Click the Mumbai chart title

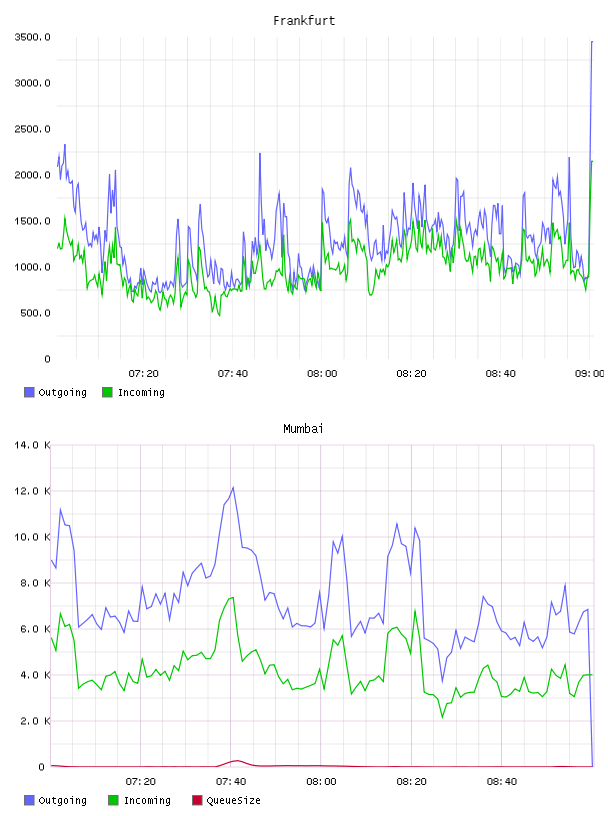[x=303, y=429]
